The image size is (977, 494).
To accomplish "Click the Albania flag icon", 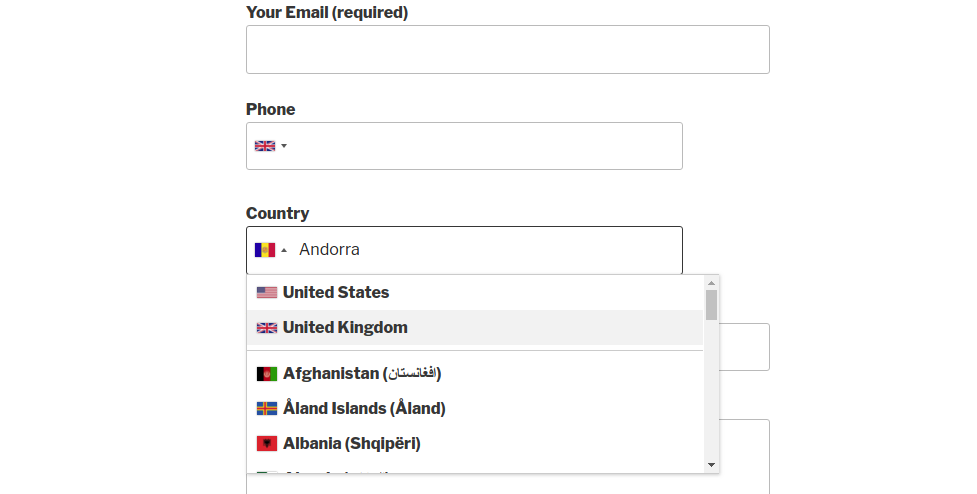I will [267, 444].
